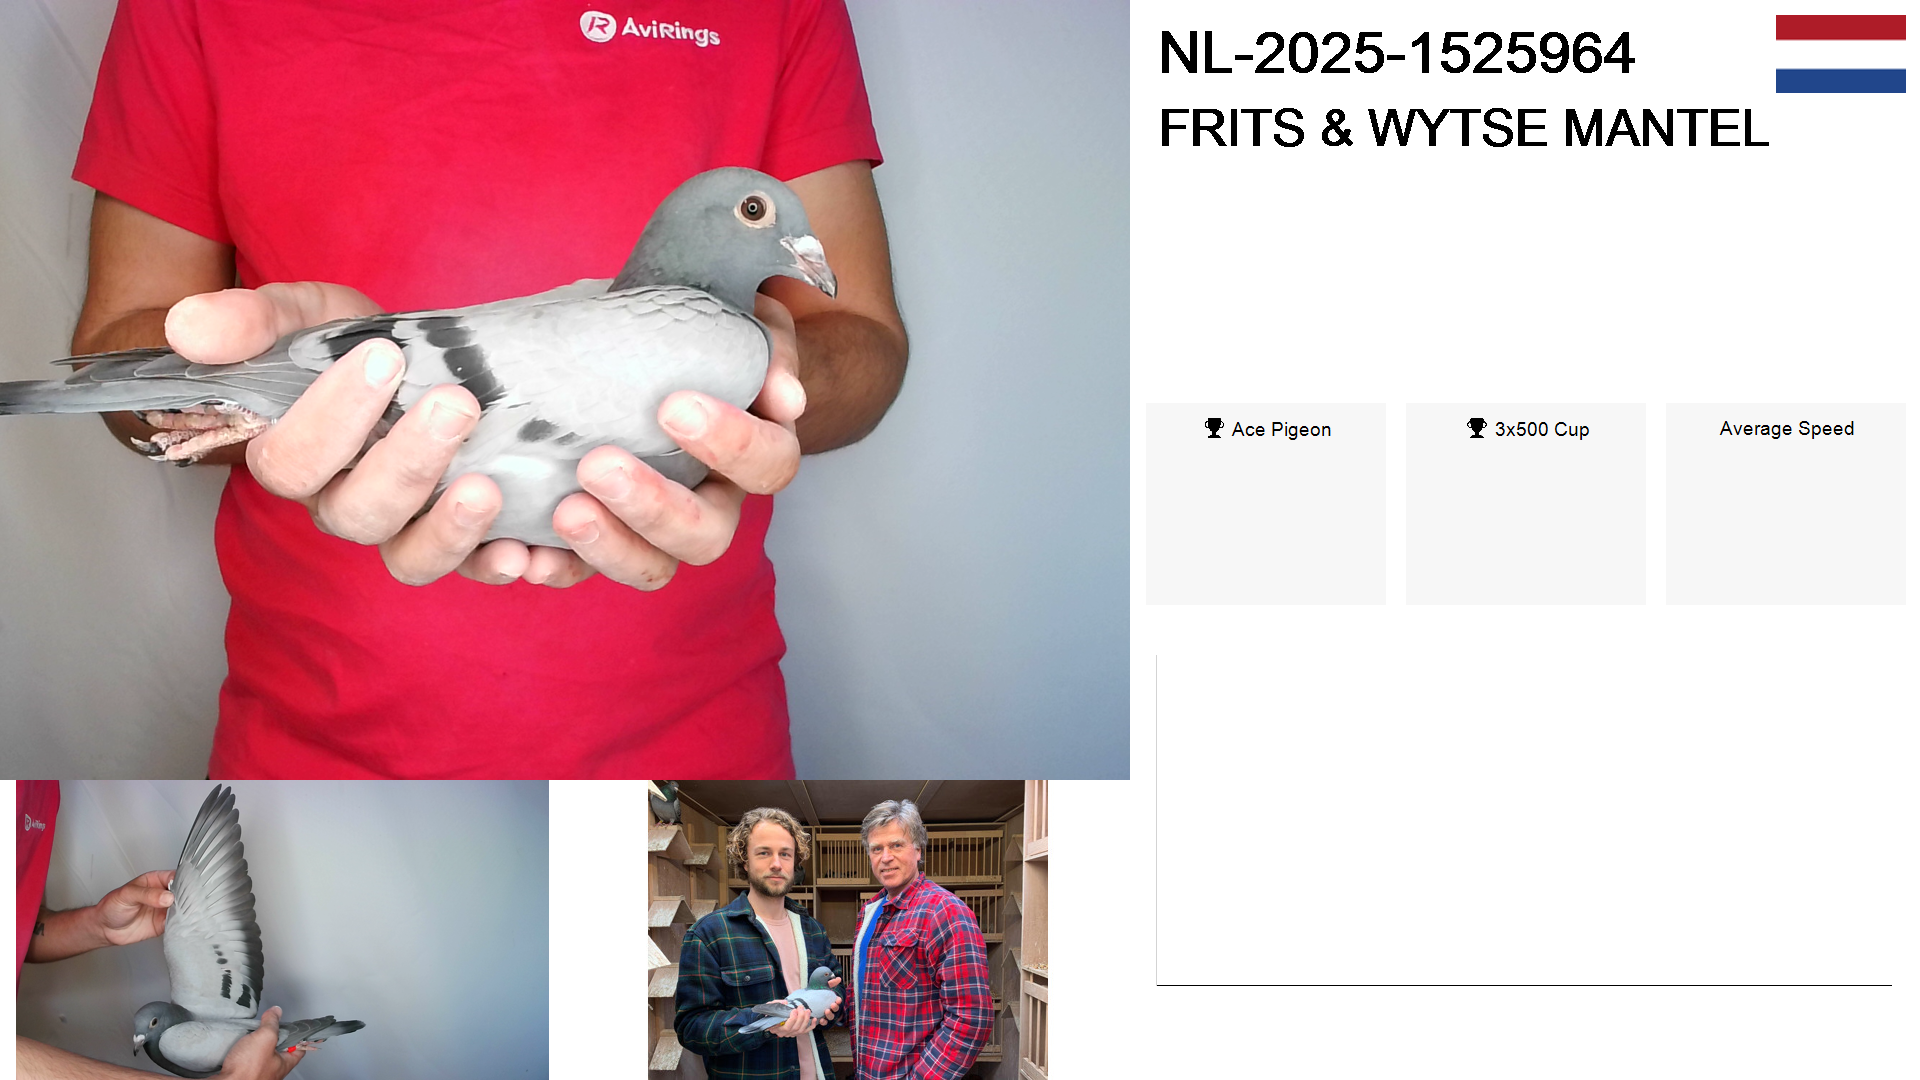Open the Ace Pigeon stats card
This screenshot has height=1080, width=1920.
[1265, 503]
